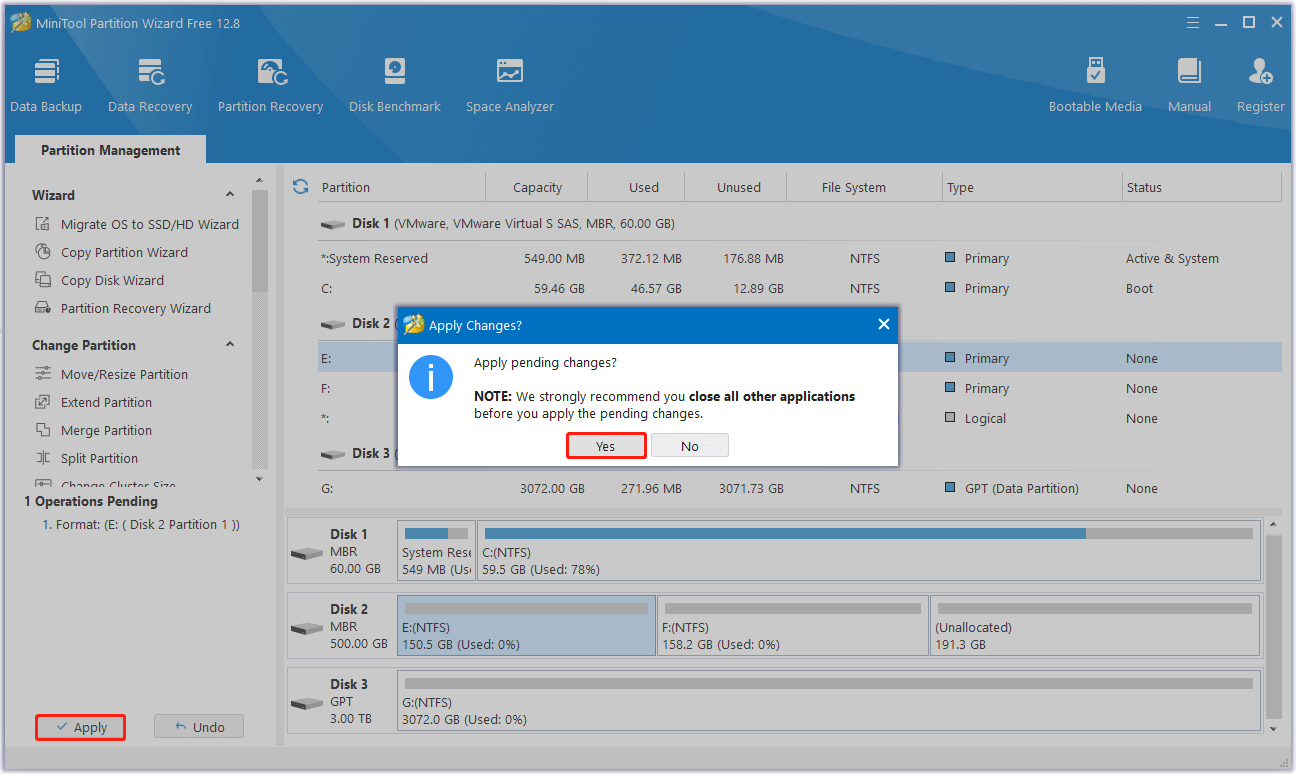Click the Undo button
This screenshot has width=1298, height=775.
tap(199, 727)
